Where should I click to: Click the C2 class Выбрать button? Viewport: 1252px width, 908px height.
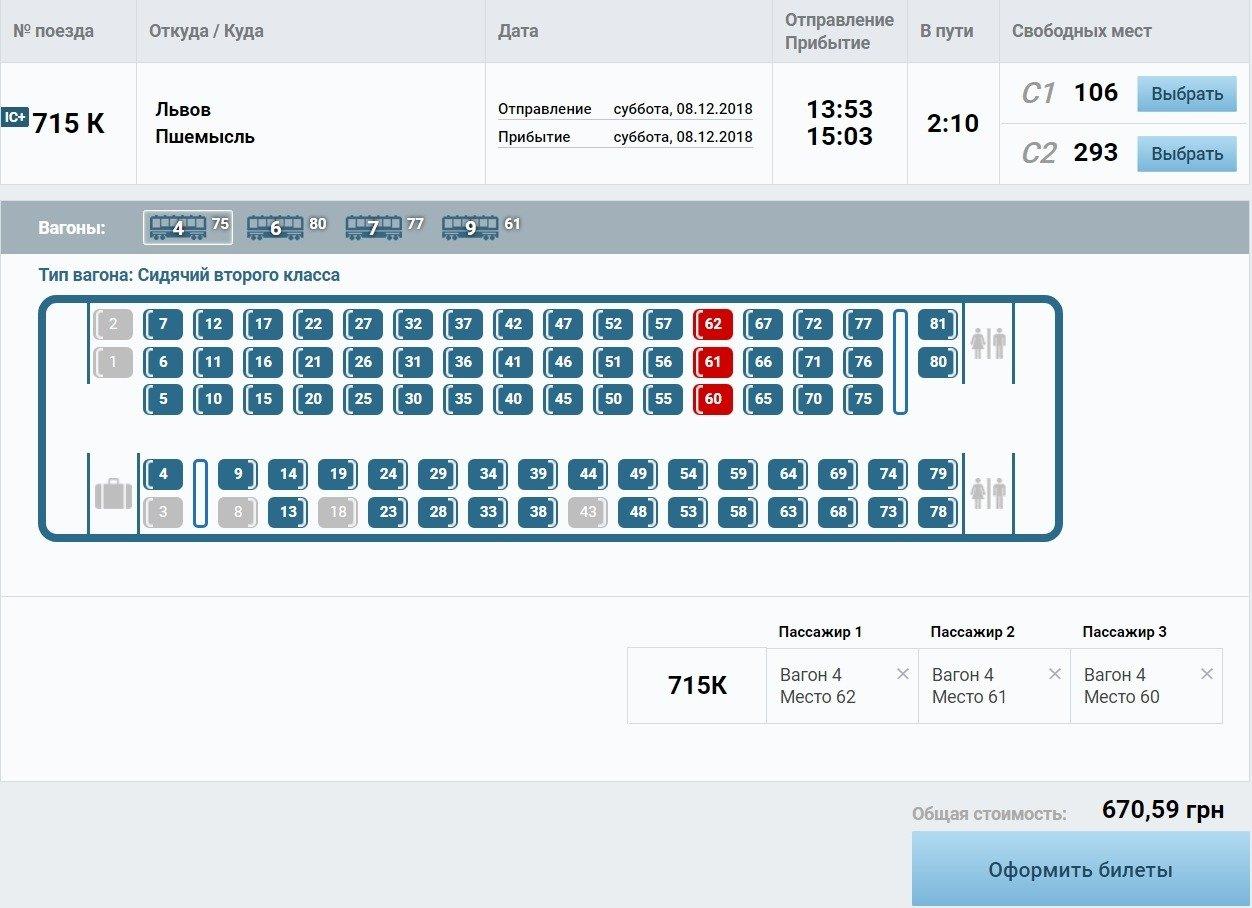click(x=1186, y=154)
